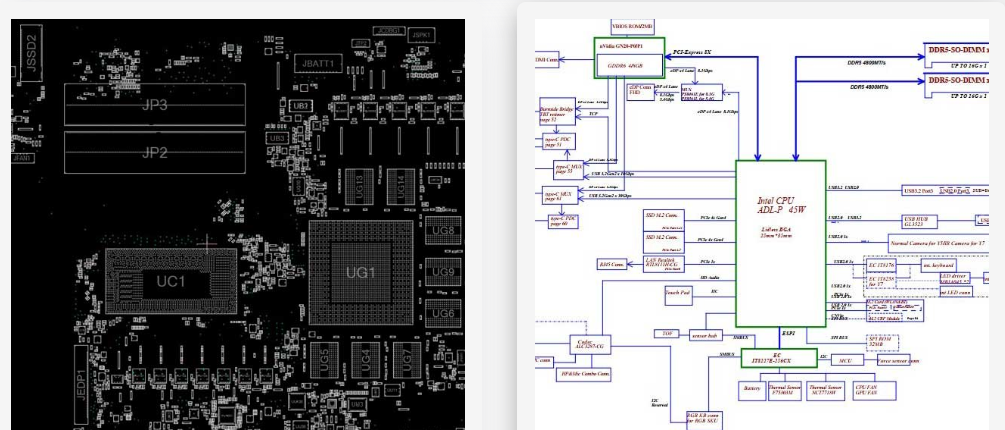The image size is (1005, 430).
Task: Select the UG5 memory chip
Action: [x=324, y=360]
